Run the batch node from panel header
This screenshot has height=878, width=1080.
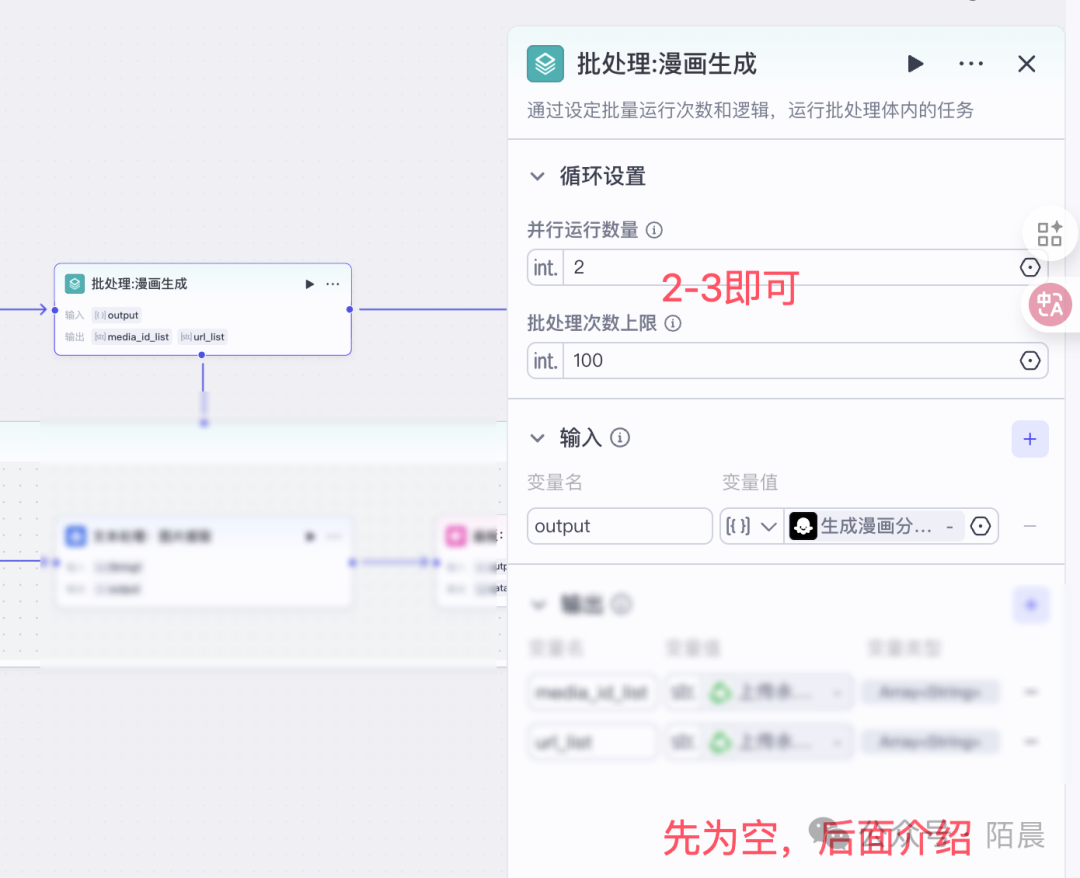click(915, 64)
